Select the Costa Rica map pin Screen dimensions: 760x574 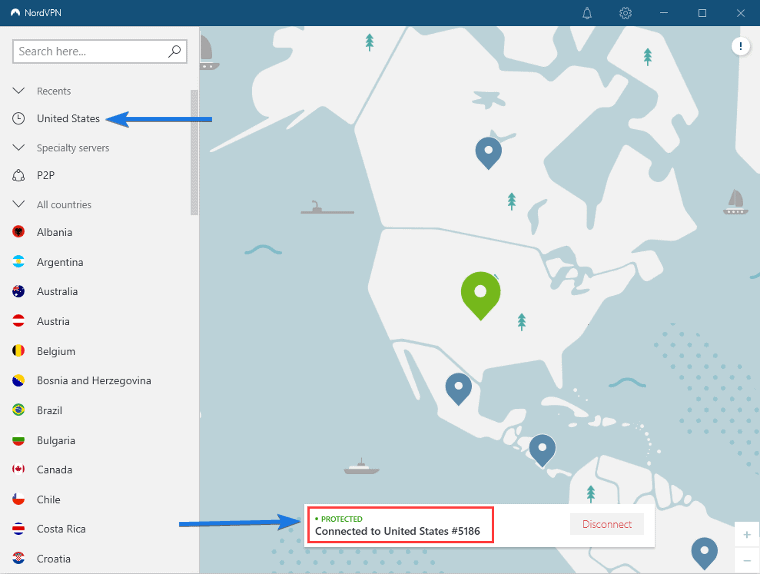click(x=542, y=450)
